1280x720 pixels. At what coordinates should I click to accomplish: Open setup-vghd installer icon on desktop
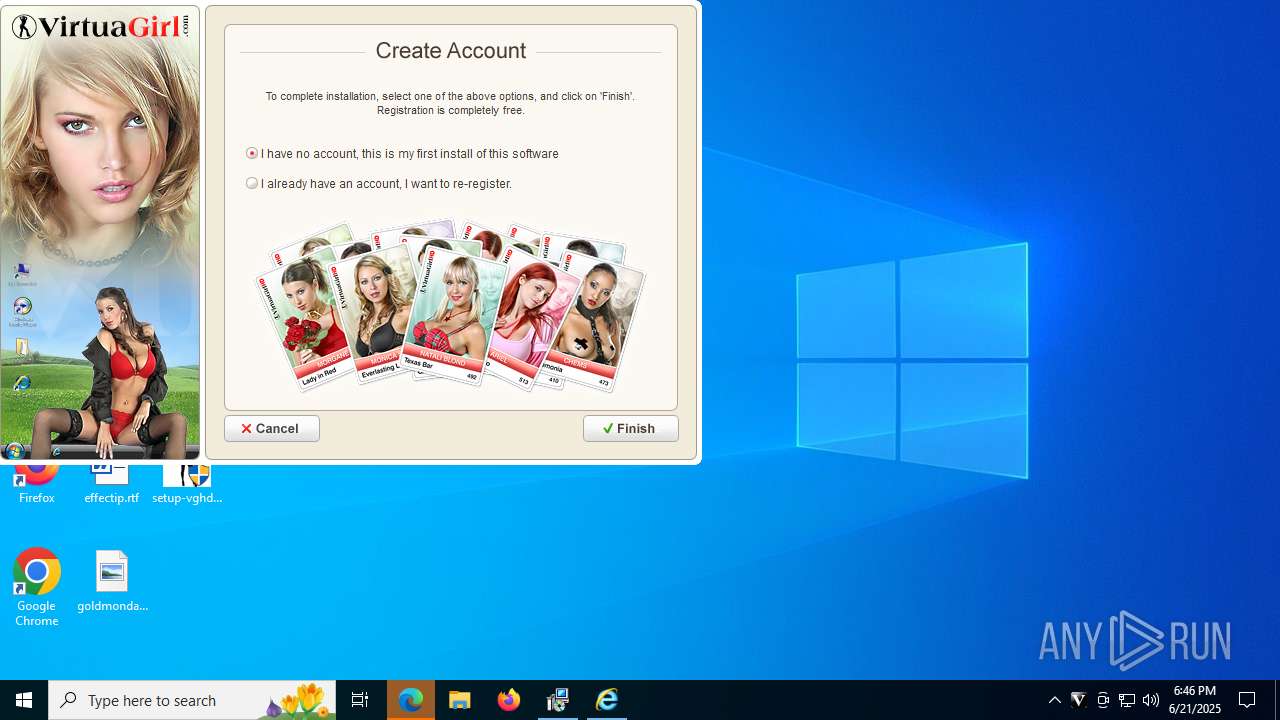click(187, 483)
